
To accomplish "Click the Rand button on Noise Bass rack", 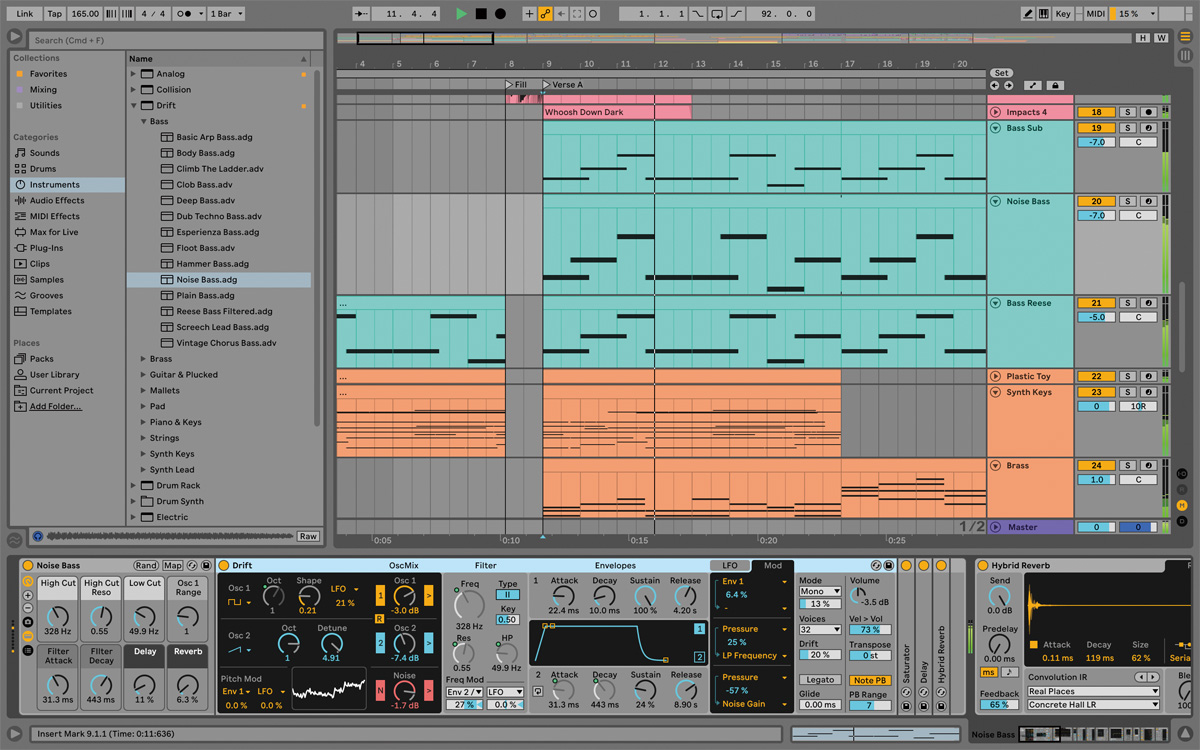I will coord(146,566).
